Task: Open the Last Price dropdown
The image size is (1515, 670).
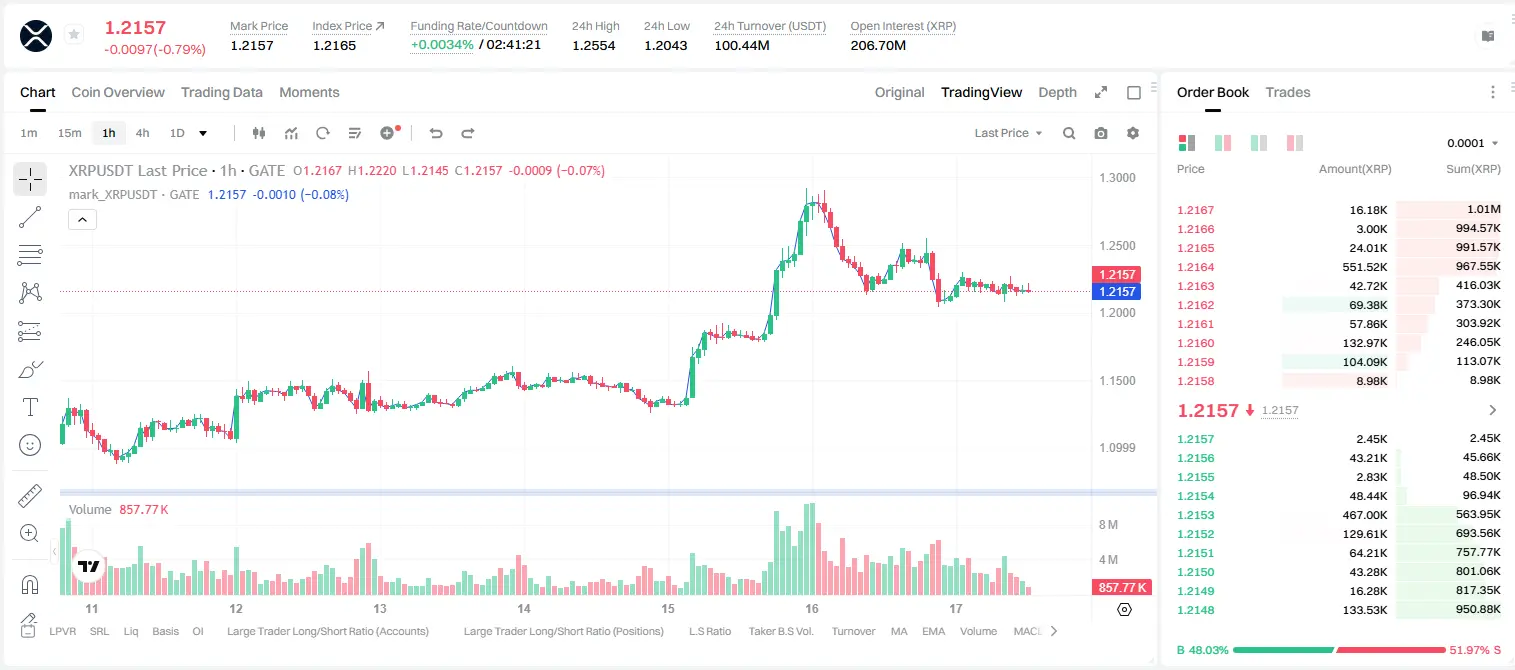Action: coord(1008,133)
